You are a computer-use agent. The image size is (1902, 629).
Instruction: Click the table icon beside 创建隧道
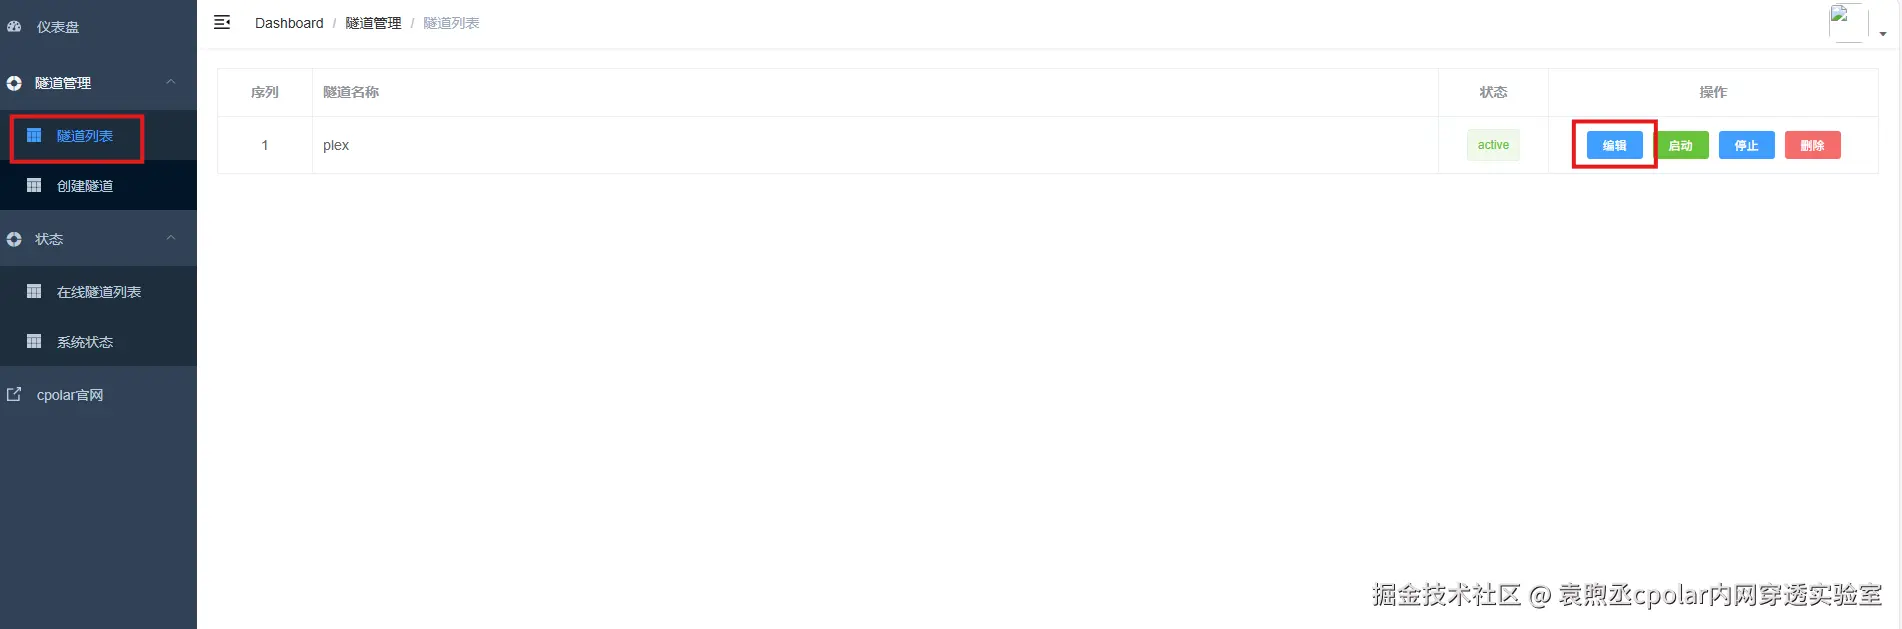[34, 185]
